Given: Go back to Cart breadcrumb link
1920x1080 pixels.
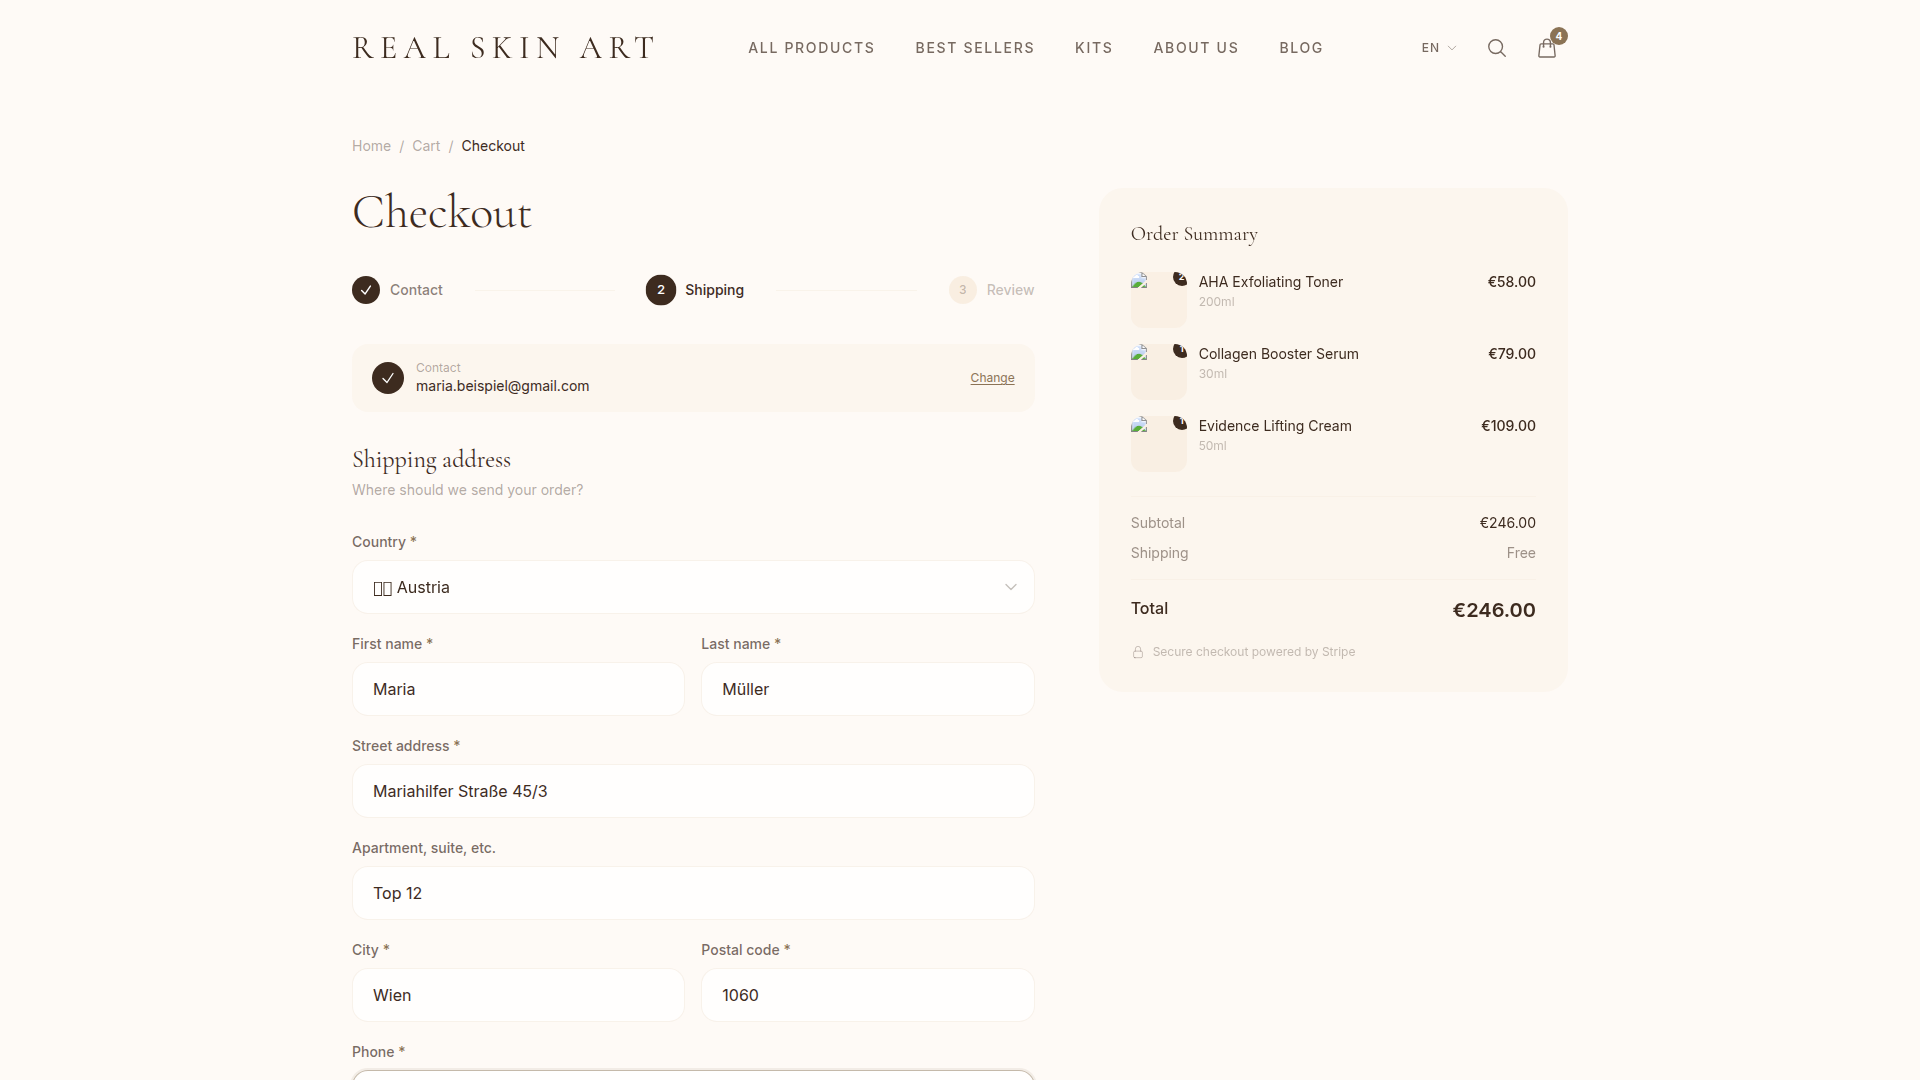Looking at the screenshot, I should (426, 146).
